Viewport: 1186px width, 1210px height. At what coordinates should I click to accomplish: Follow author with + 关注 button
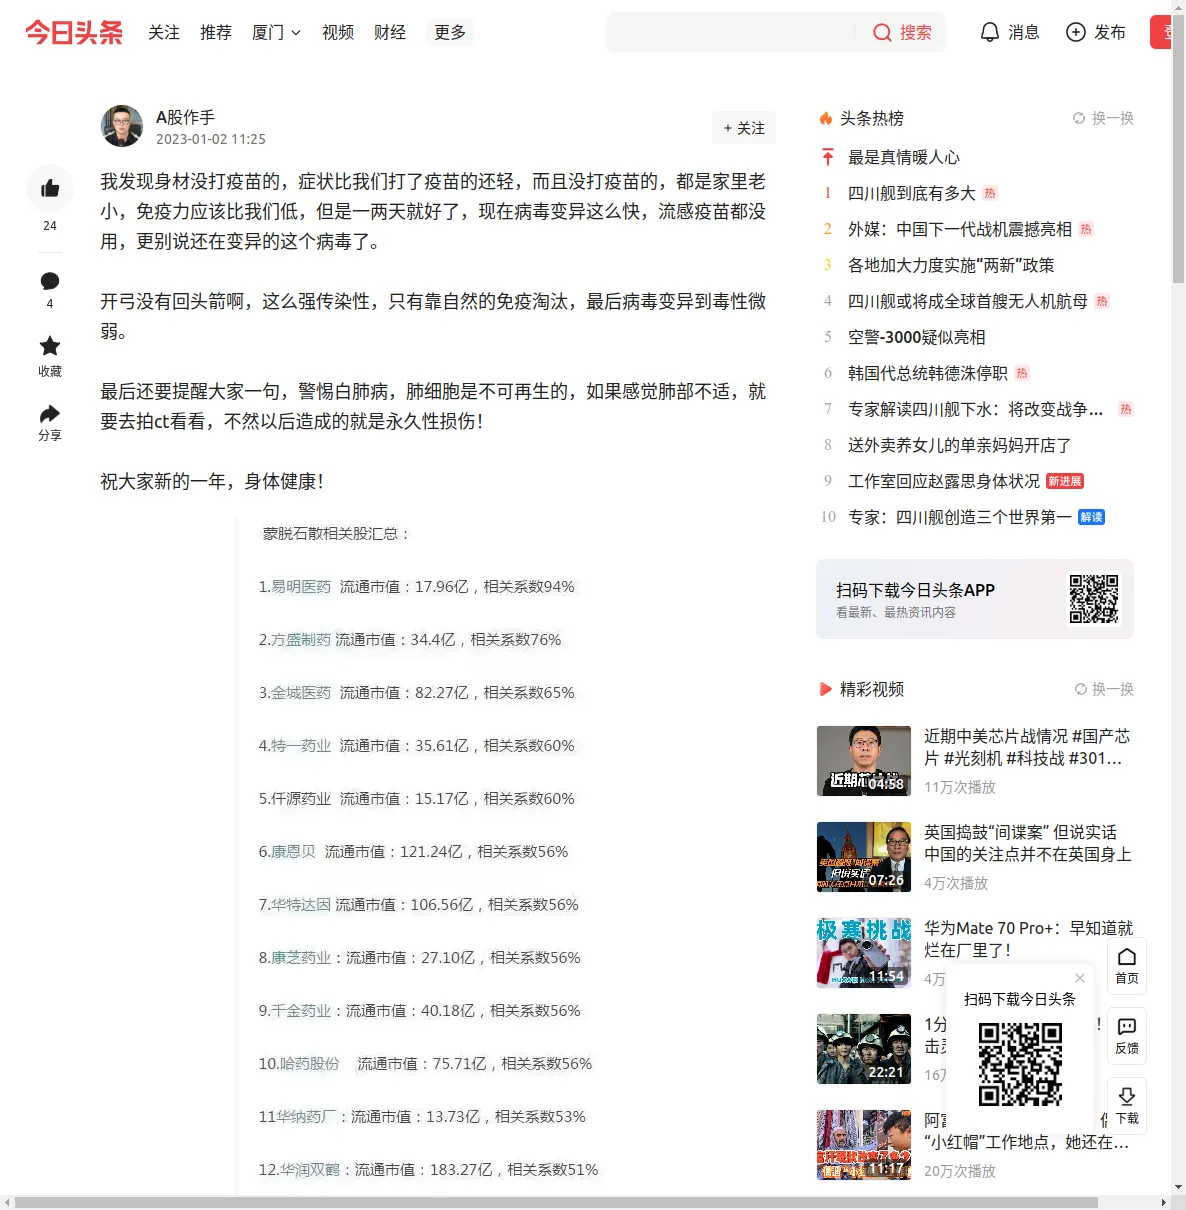[x=744, y=128]
